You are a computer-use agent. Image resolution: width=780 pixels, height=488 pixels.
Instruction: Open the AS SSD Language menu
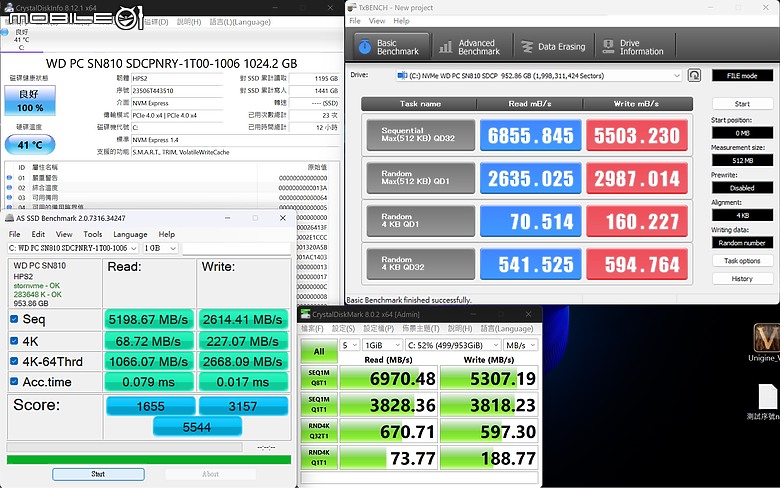coord(130,234)
